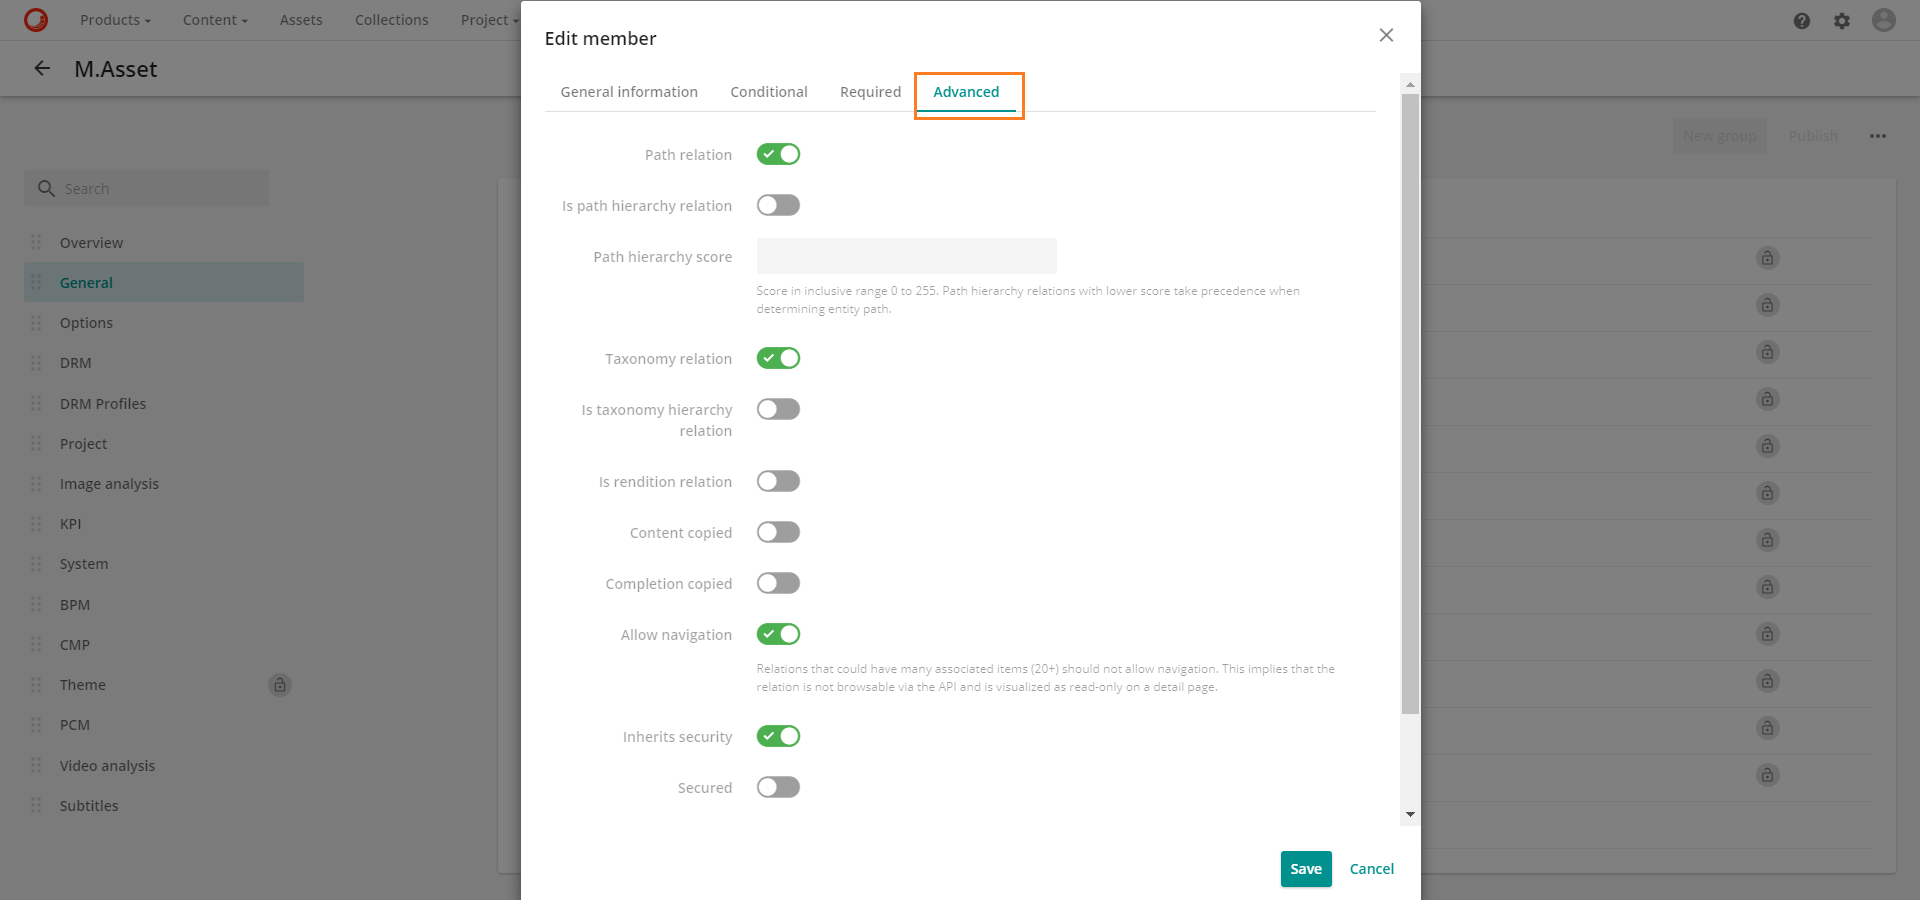
Task: Click the Save button
Action: click(x=1305, y=869)
